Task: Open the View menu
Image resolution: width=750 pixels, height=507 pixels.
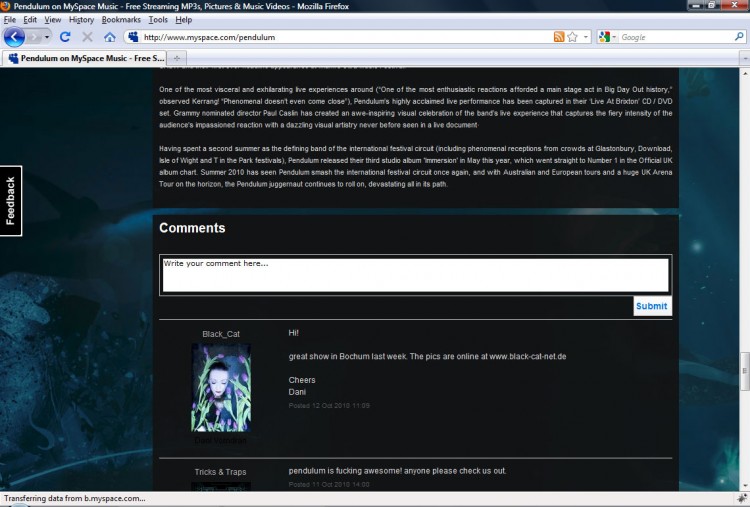Action: tap(53, 20)
